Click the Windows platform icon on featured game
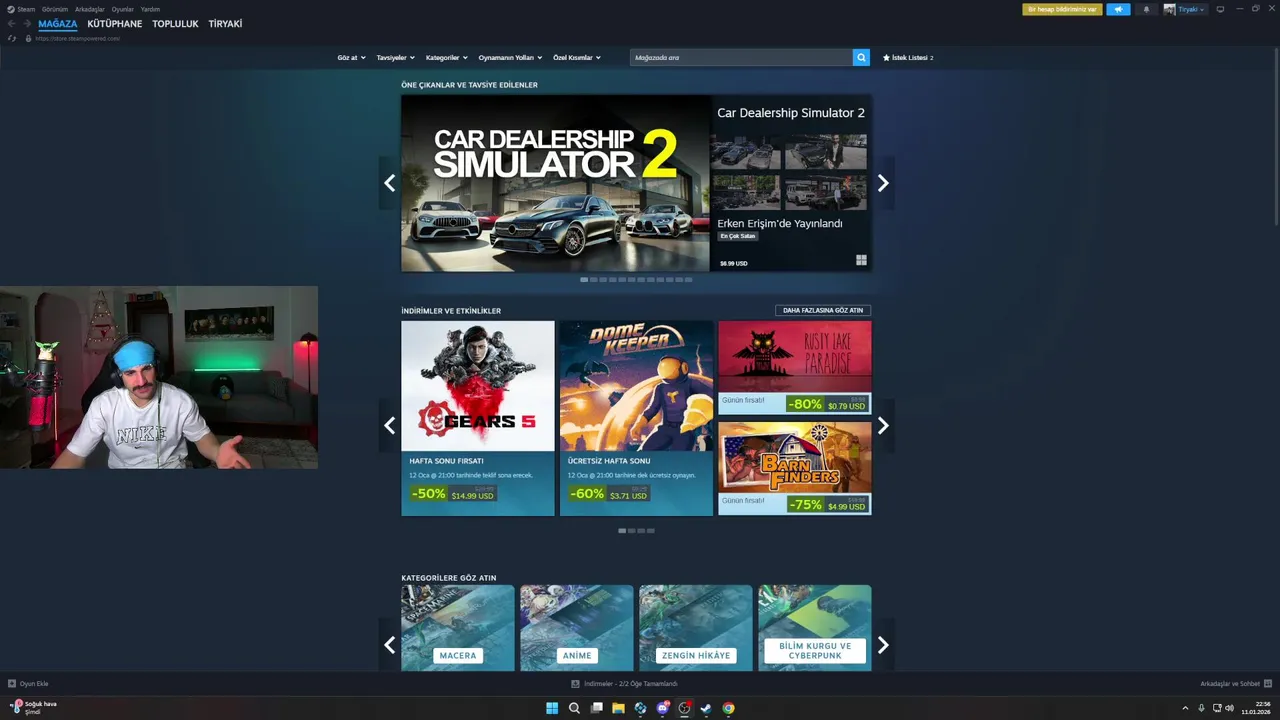 pos(861,260)
